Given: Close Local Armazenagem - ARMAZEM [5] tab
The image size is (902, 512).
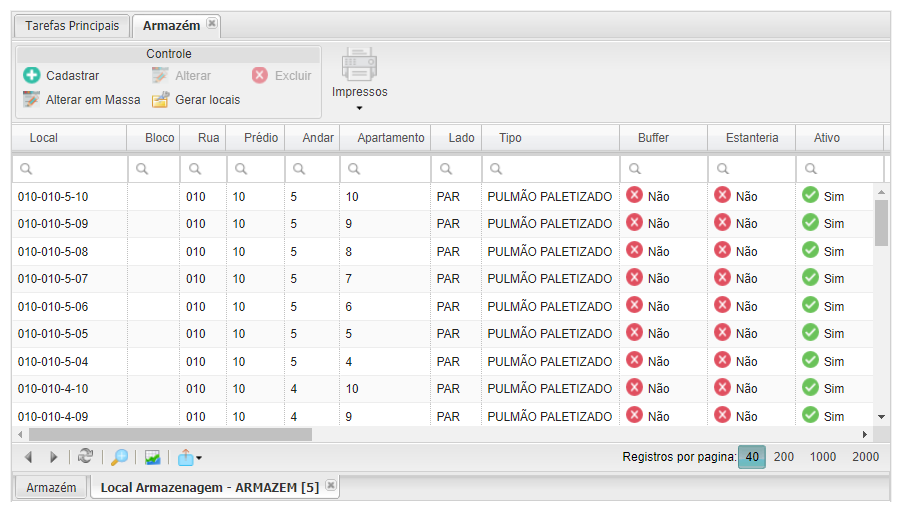Looking at the screenshot, I should (x=331, y=485).
